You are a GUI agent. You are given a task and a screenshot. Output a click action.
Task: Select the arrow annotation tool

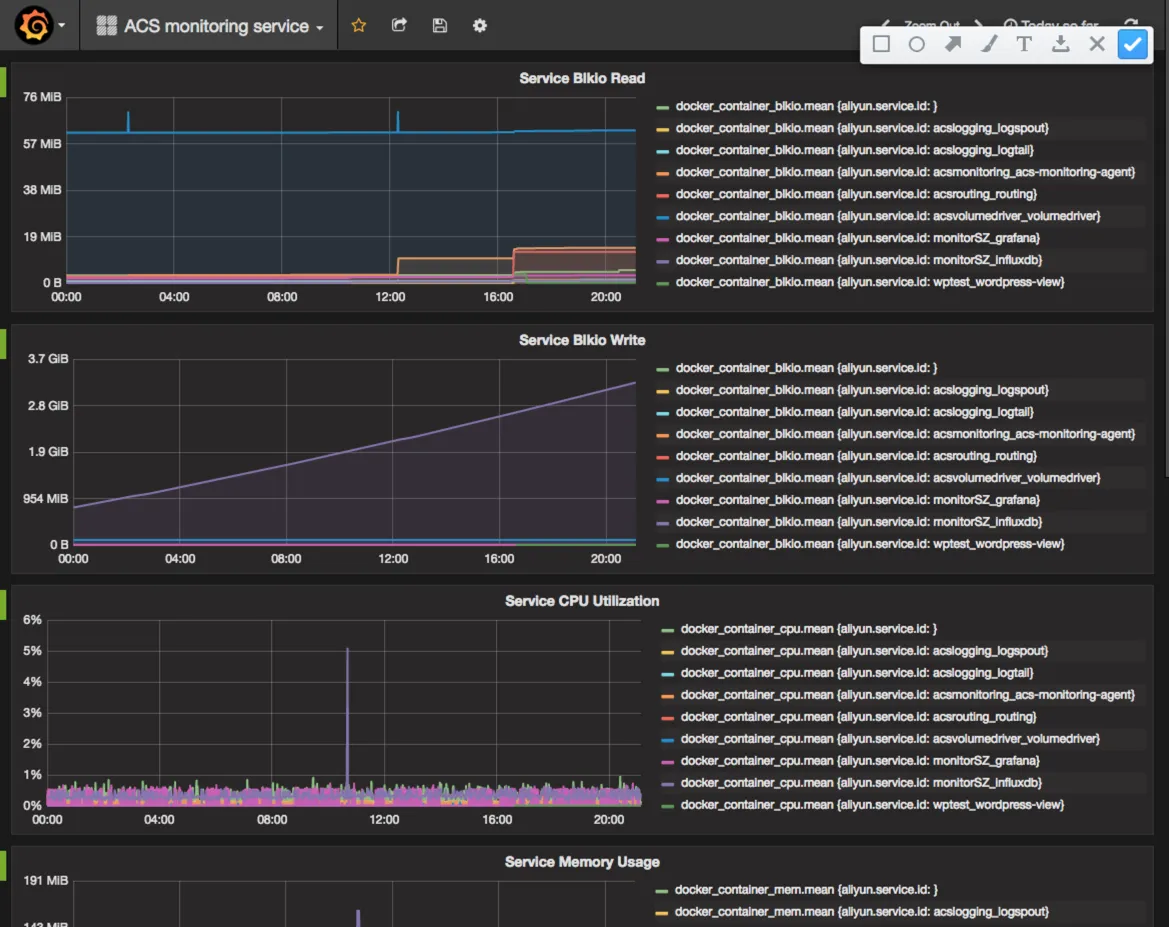[953, 44]
